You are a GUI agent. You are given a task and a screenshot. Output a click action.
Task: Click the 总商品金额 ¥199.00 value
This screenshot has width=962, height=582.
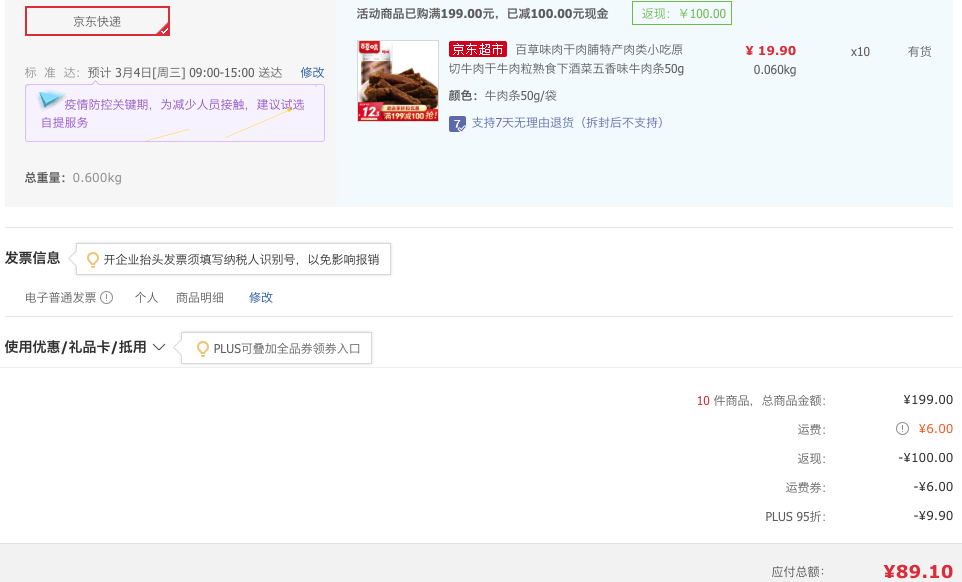[928, 400]
